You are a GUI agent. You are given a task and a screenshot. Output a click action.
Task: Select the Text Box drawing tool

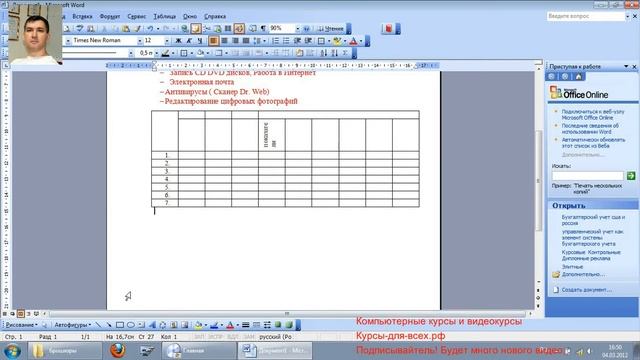click(x=141, y=325)
